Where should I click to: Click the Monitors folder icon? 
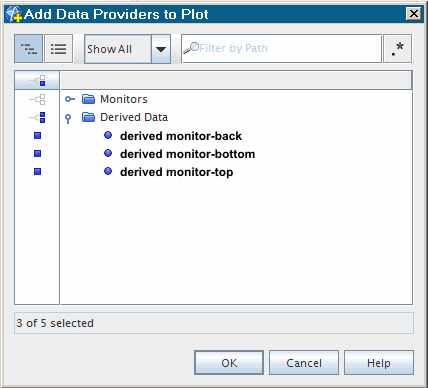click(x=88, y=99)
